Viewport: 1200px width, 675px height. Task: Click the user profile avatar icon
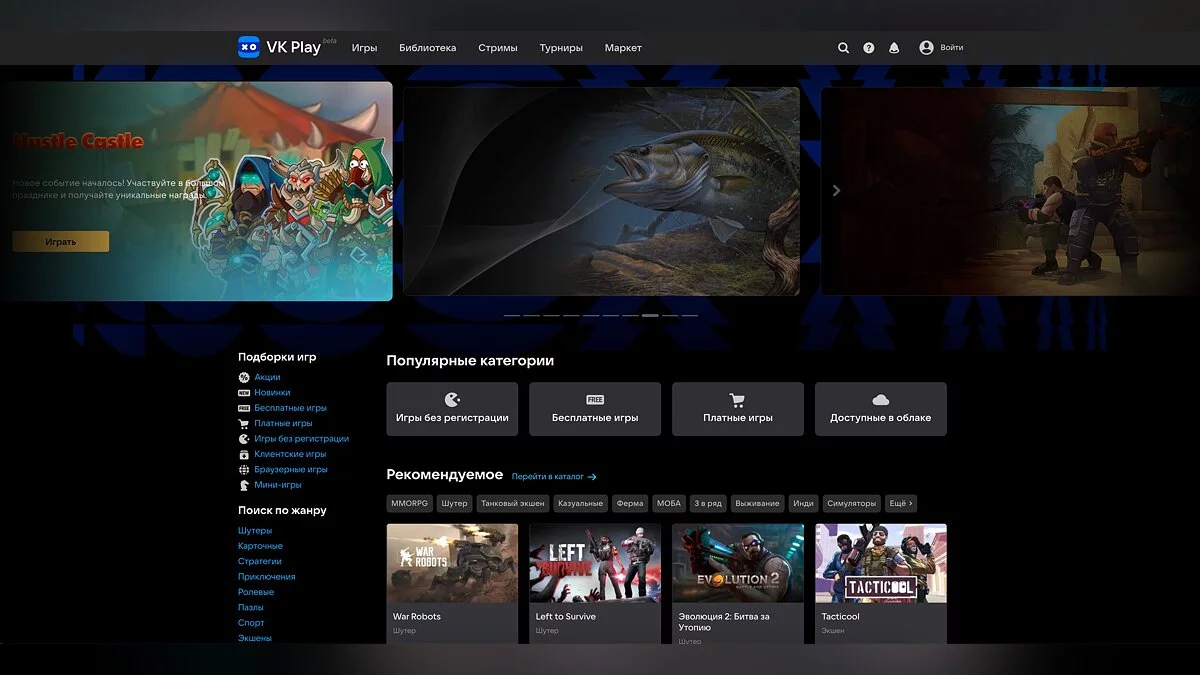(x=926, y=48)
